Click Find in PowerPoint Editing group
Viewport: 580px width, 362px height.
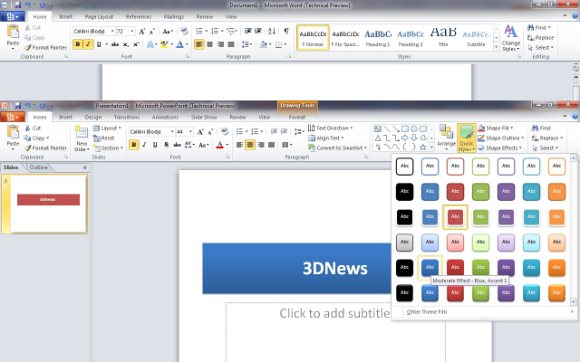[541, 128]
